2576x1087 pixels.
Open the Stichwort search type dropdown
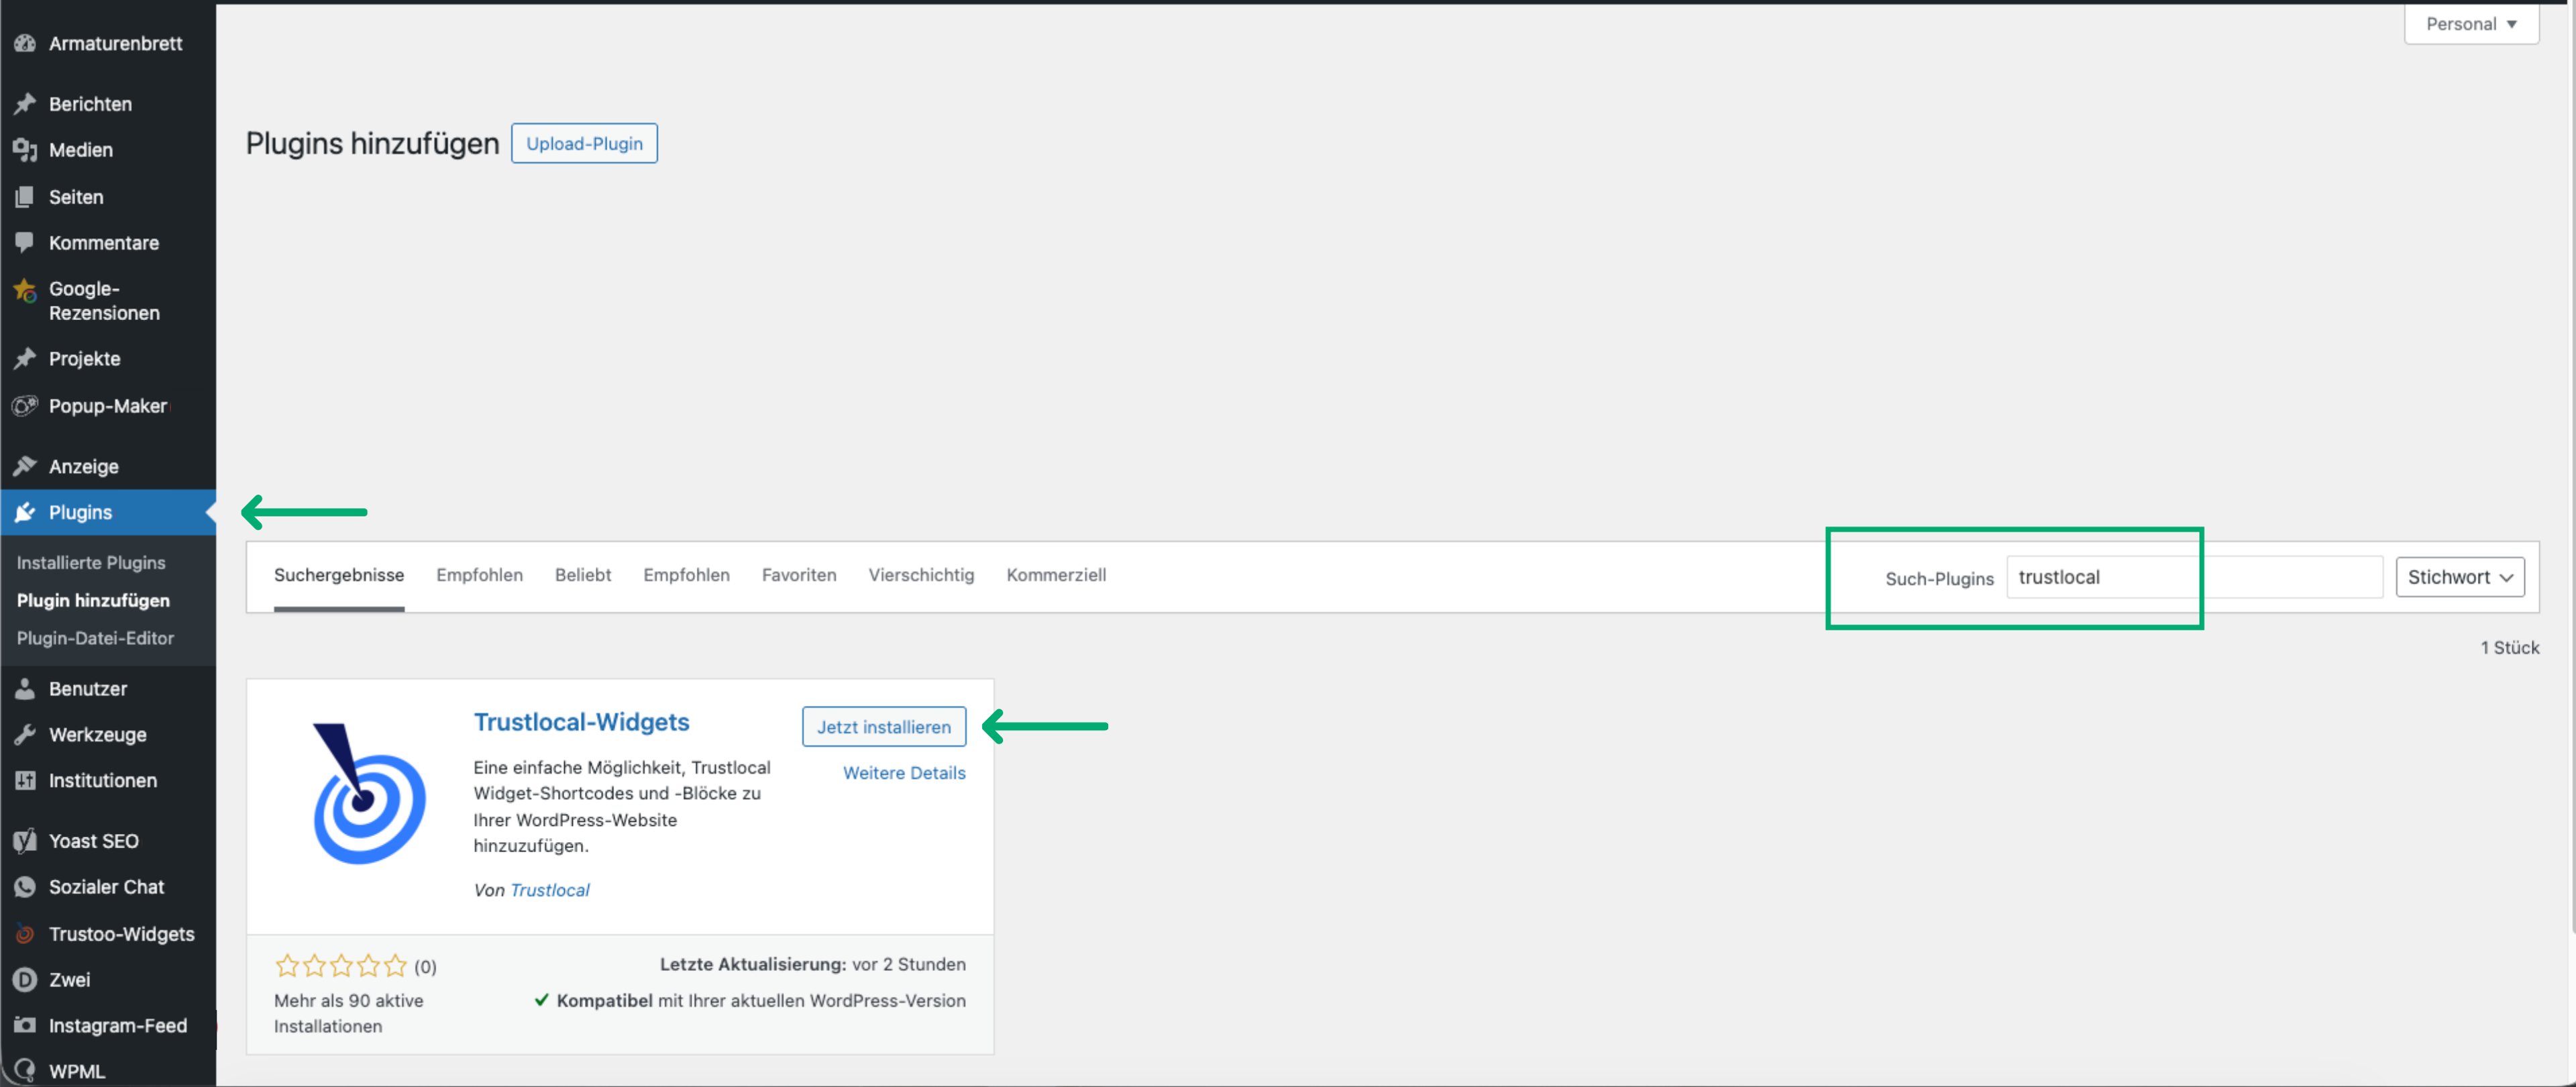click(x=2459, y=577)
